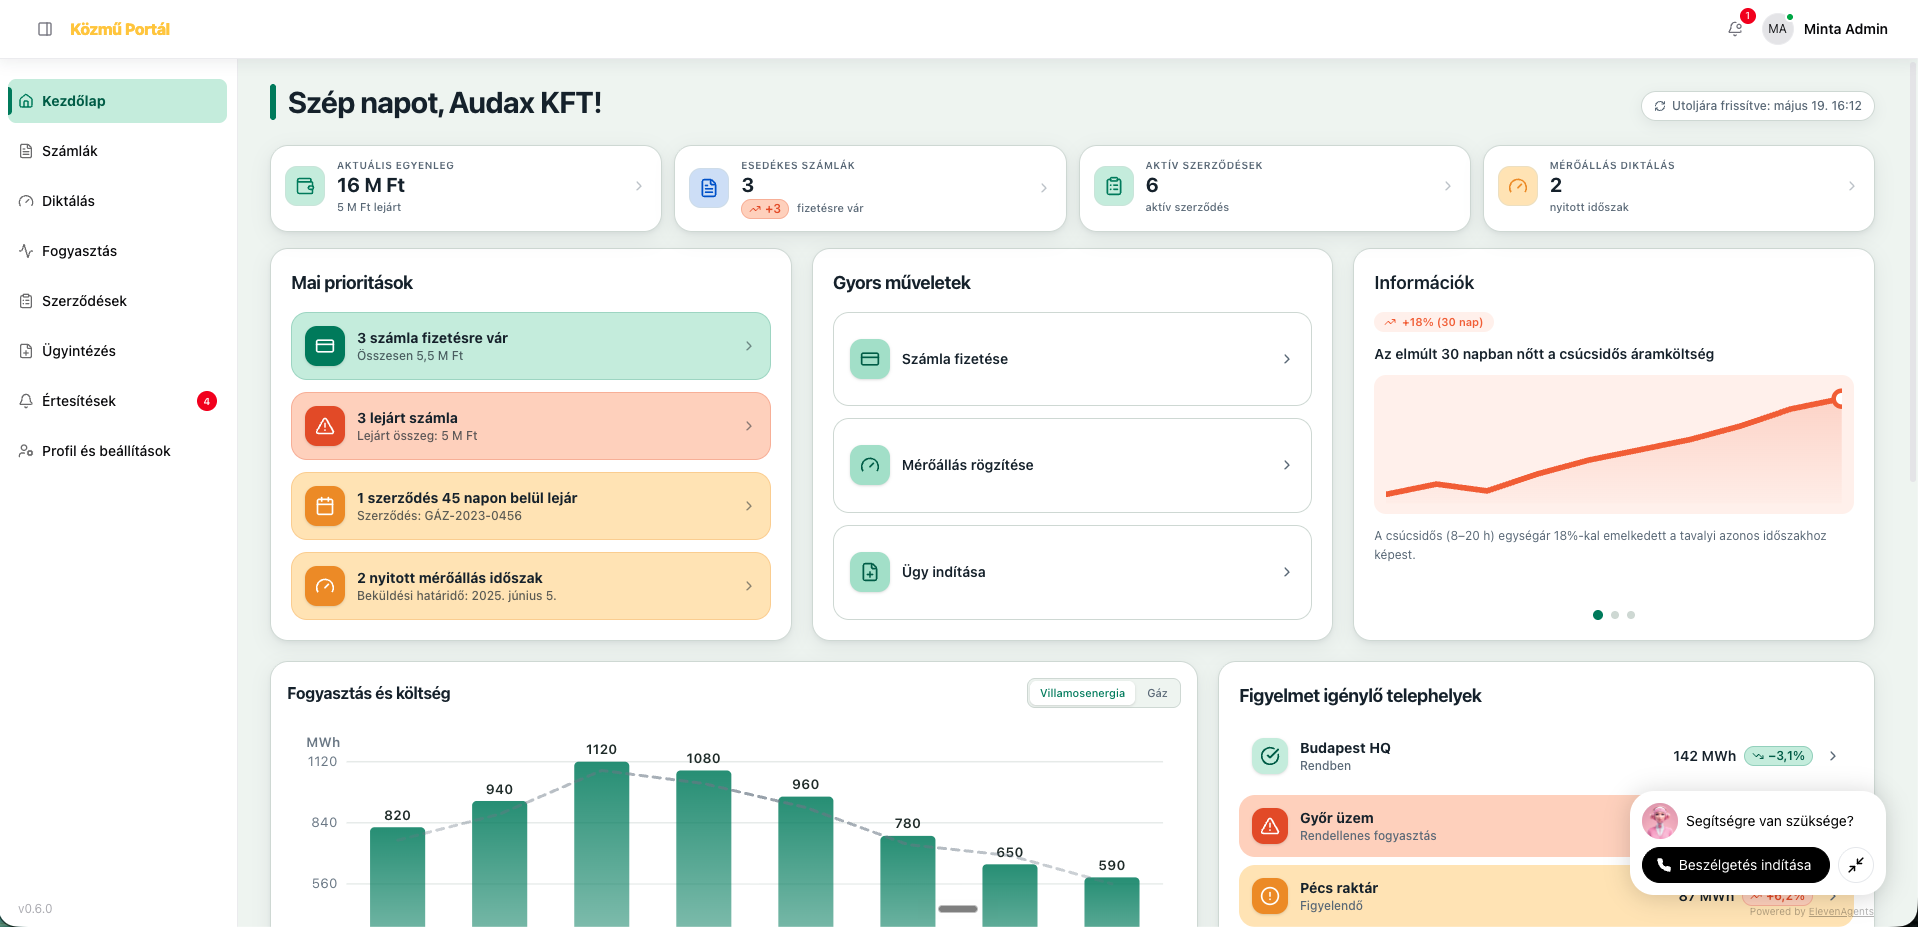
Task: Click the Ügyintézés file icon
Action: (x=26, y=351)
